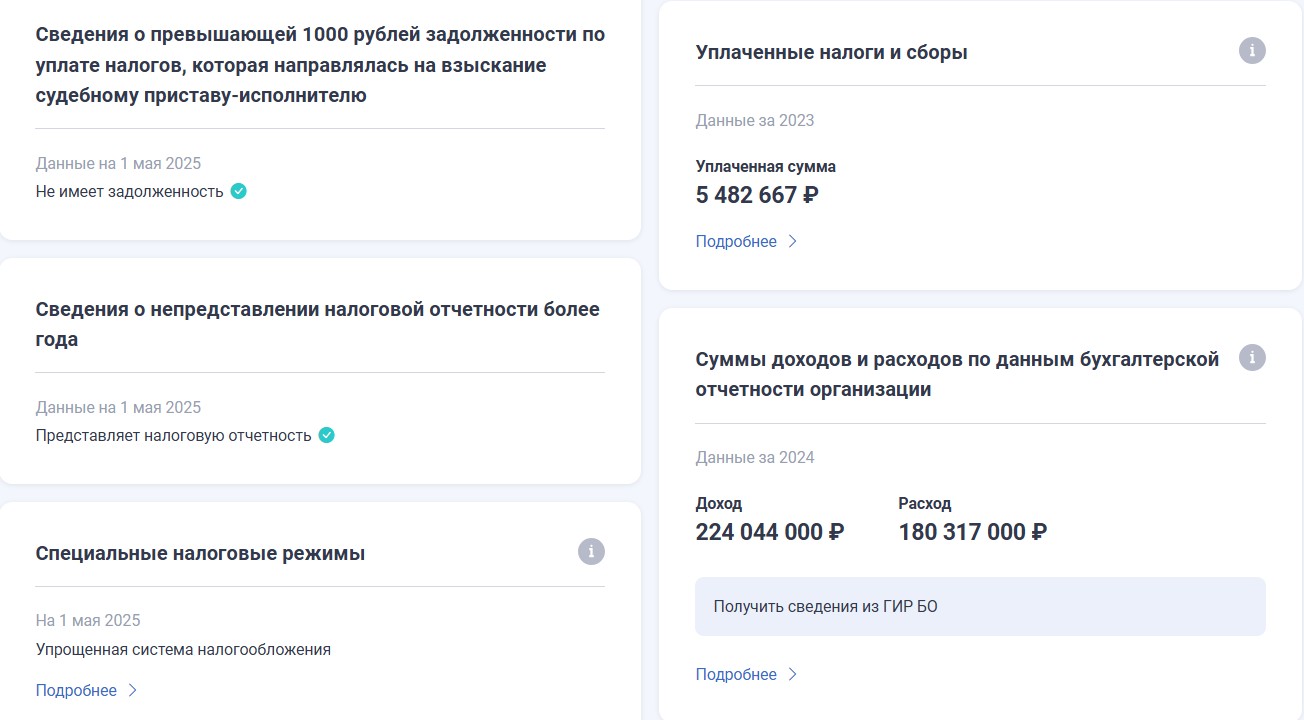Viewport: 1304px width, 720px height.
Task: Click green checkmark beside "Не имеет задолженность"
Action: tap(238, 191)
